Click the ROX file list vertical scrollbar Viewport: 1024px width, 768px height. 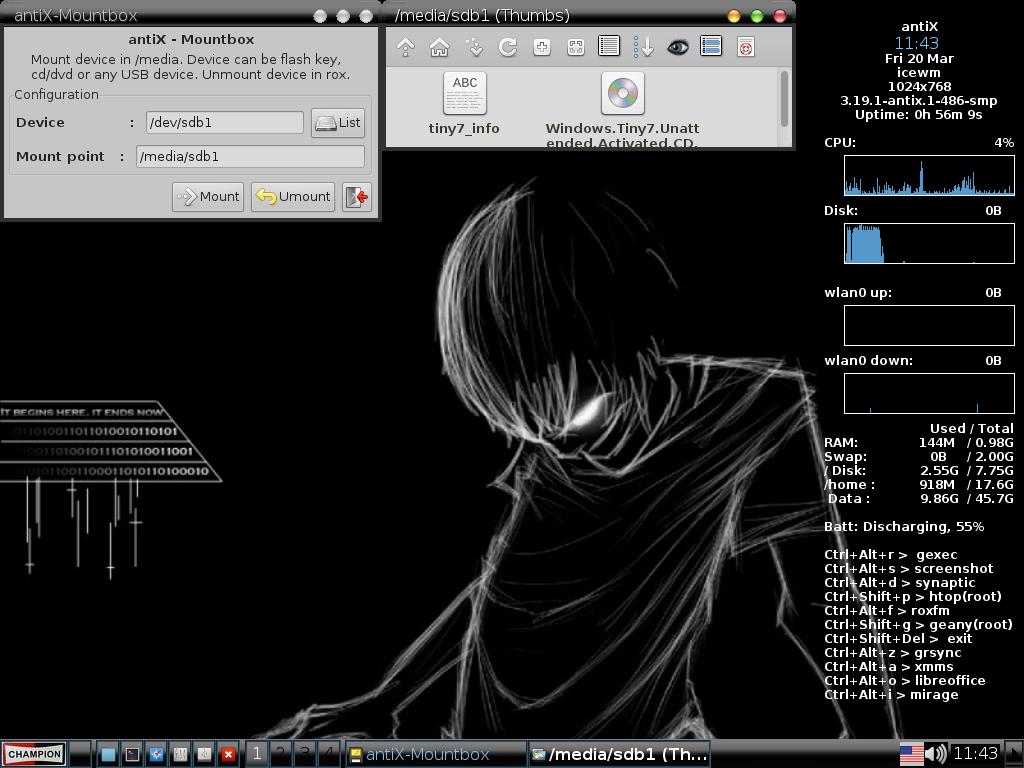click(784, 98)
